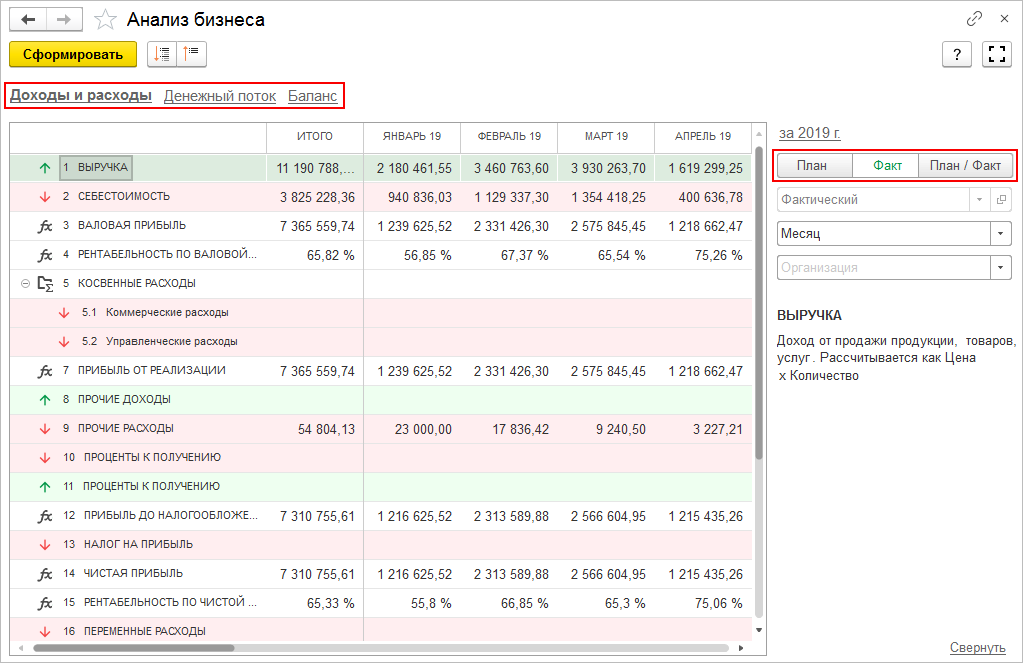Screen dimensions: 1023x663
Task: Select the План mode toggle
Action: point(812,166)
